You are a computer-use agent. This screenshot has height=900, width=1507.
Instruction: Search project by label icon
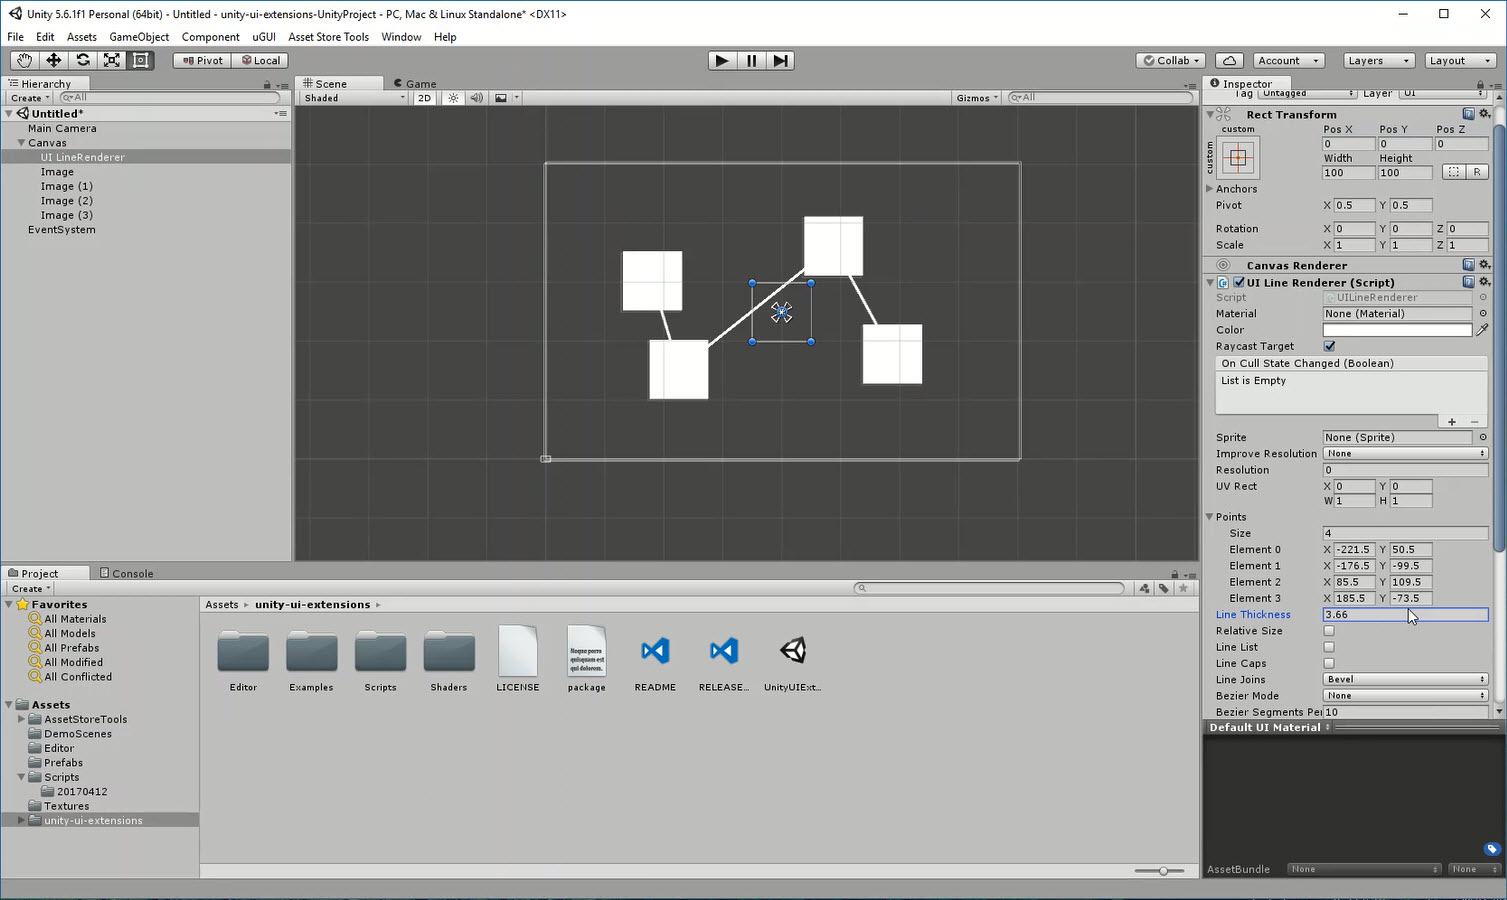1163,588
